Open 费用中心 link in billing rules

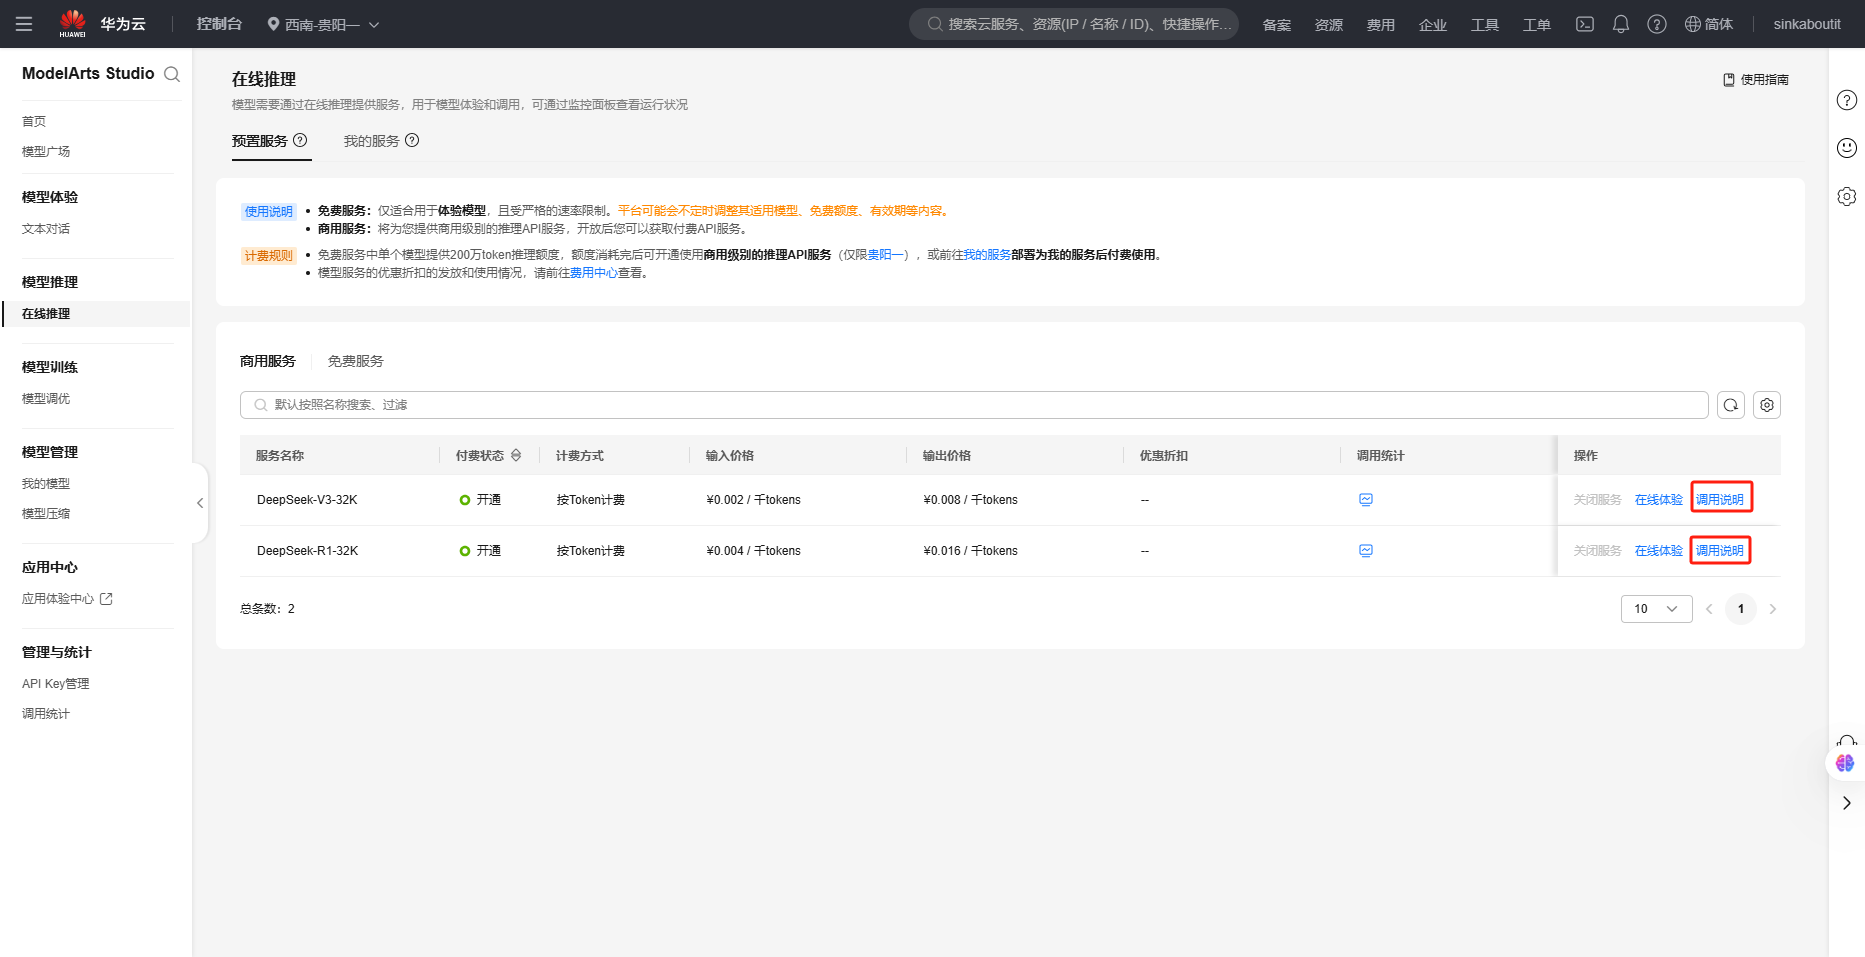[x=594, y=273]
